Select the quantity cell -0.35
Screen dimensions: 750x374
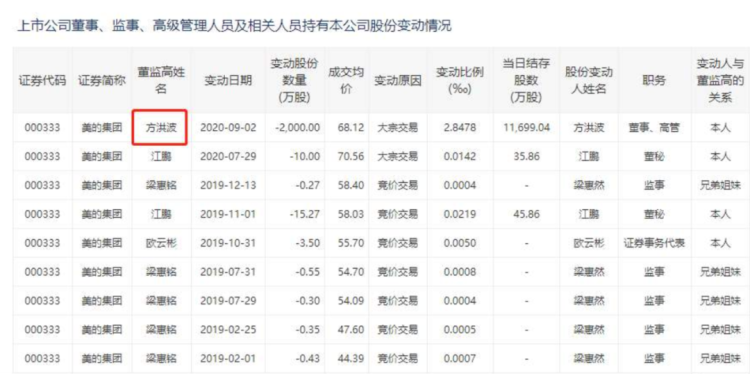pyautogui.click(x=308, y=330)
